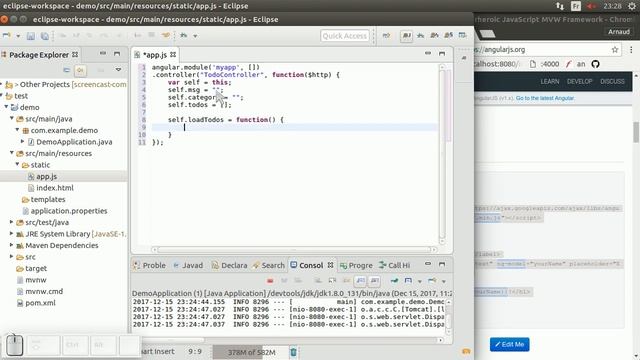Open DISCUSS menu in Chrome window

(x=612, y=81)
